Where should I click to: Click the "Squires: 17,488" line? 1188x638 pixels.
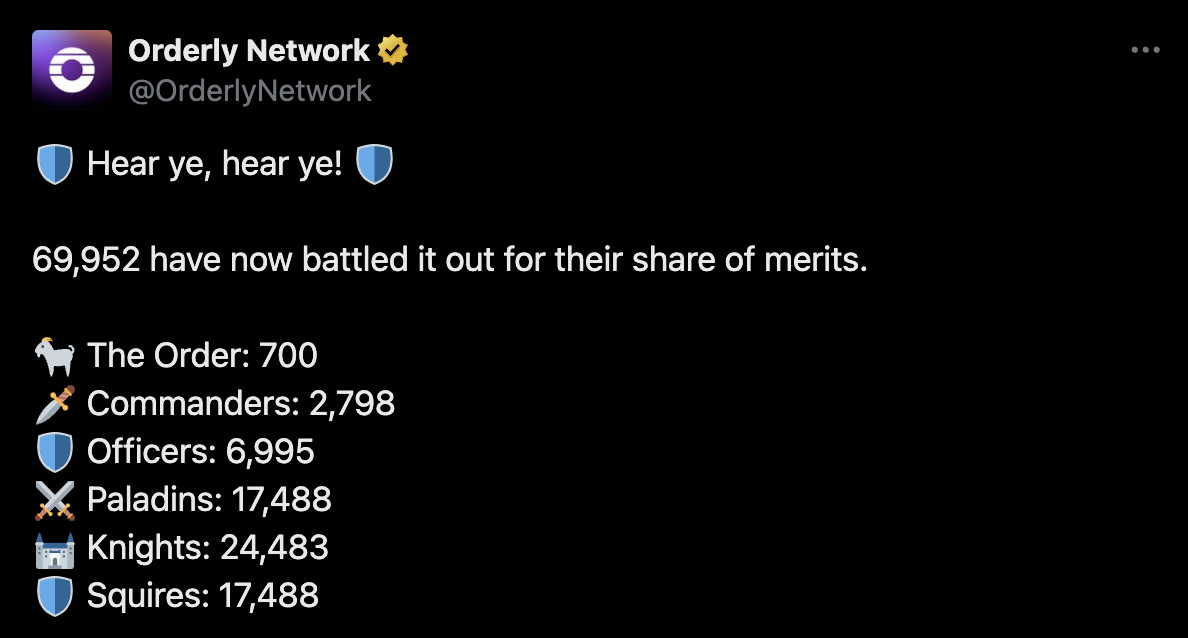click(203, 596)
